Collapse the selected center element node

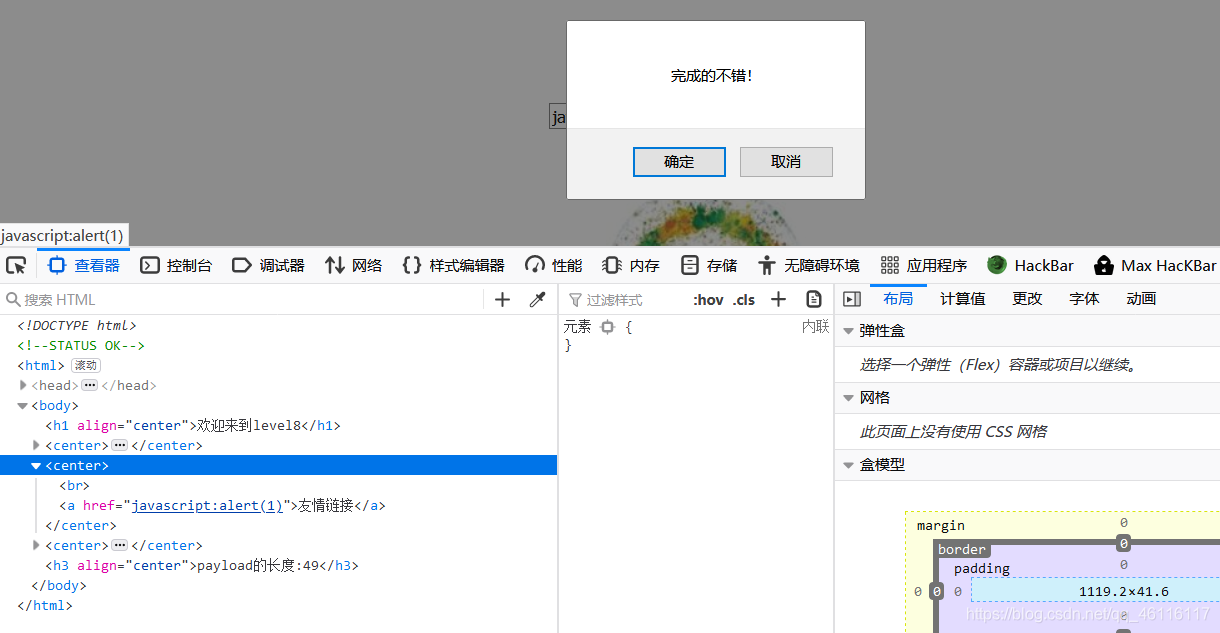(x=37, y=465)
